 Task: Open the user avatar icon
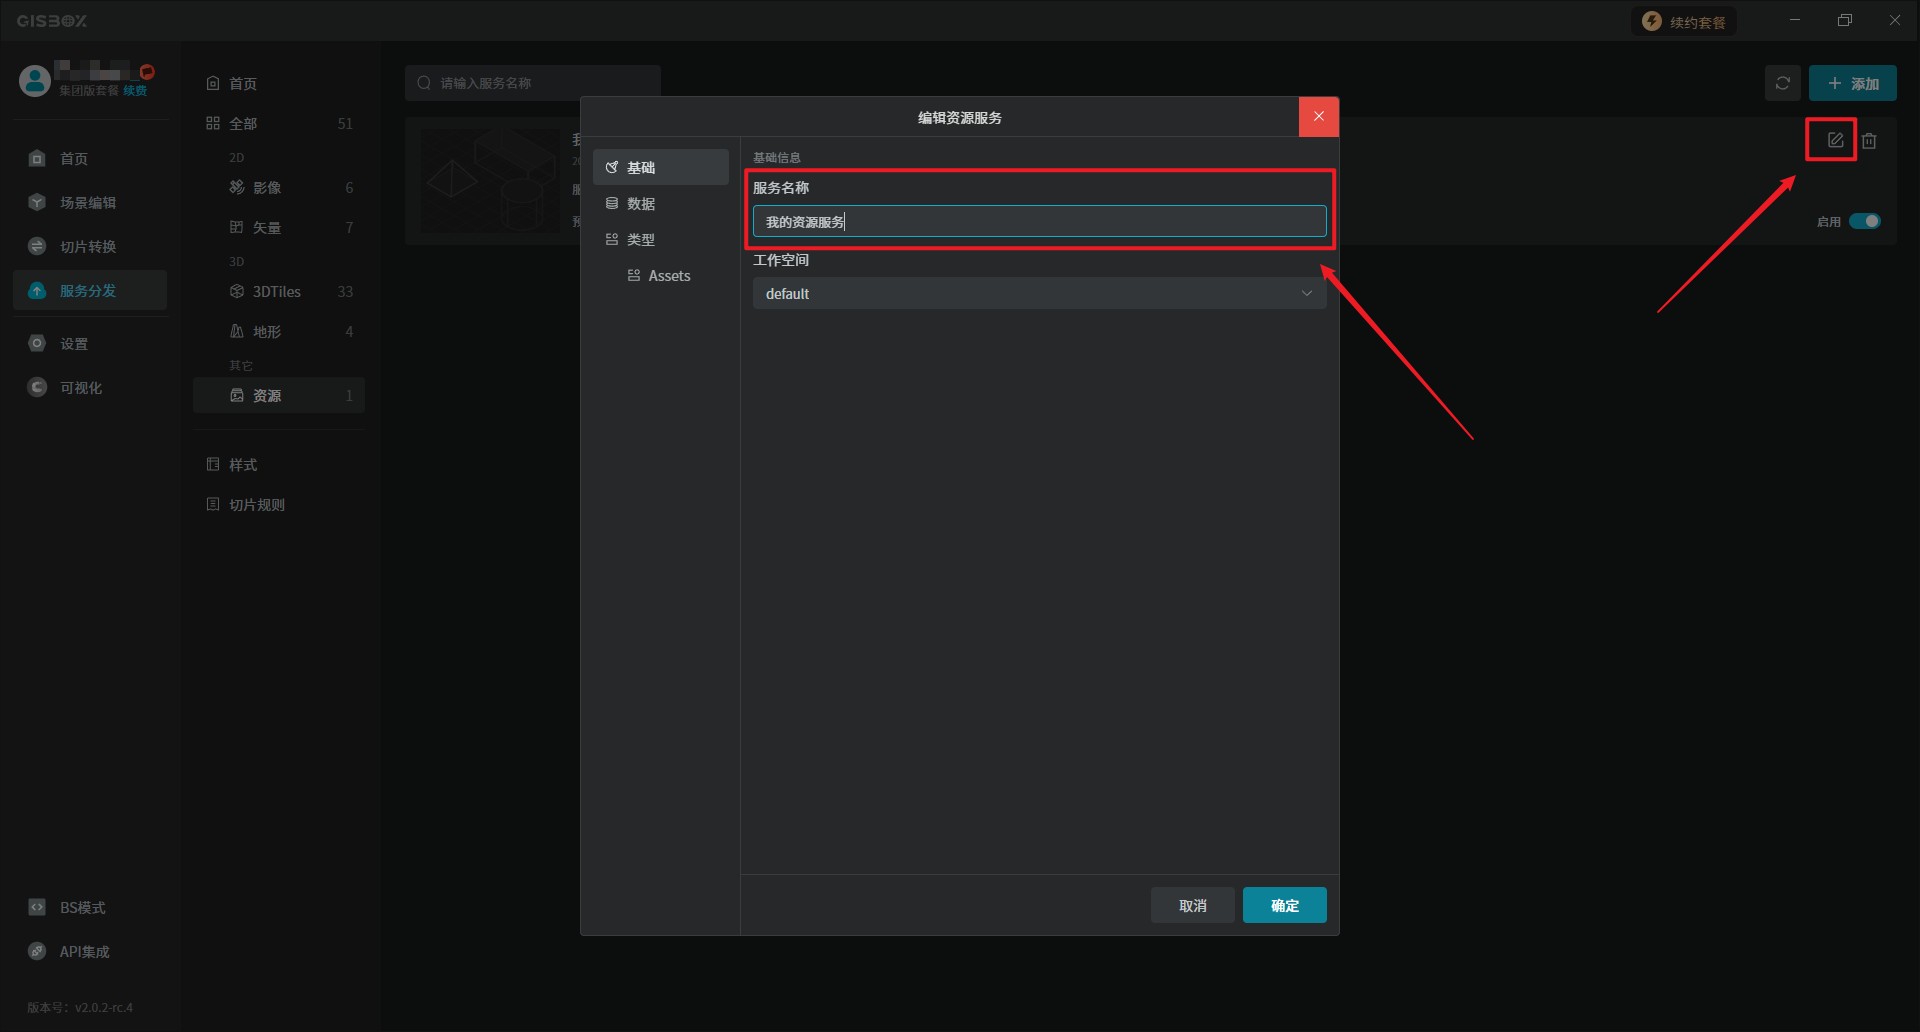coord(35,80)
